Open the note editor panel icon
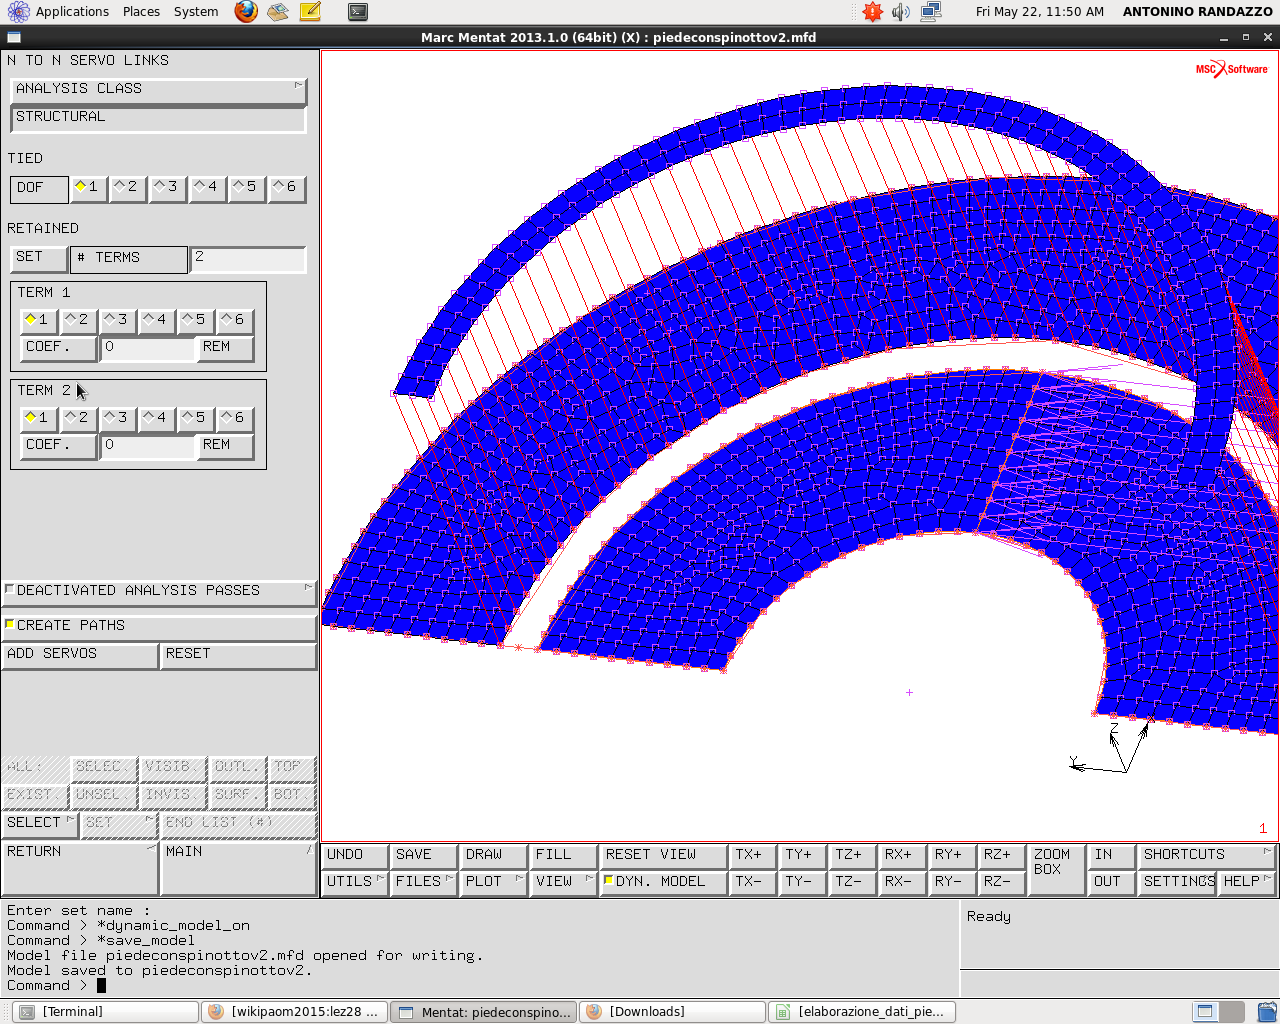This screenshot has height=1024, width=1280. tap(310, 12)
